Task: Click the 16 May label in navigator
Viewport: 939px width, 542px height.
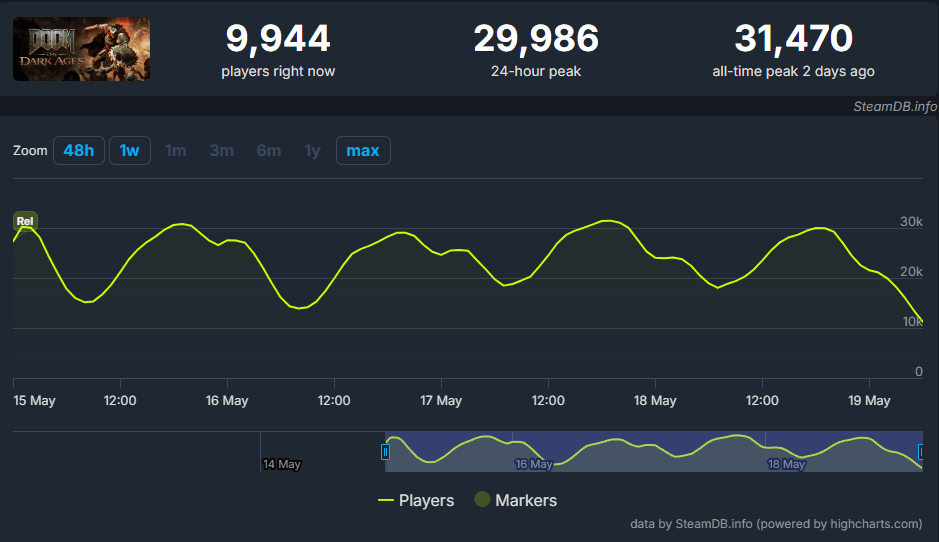Action: (534, 464)
